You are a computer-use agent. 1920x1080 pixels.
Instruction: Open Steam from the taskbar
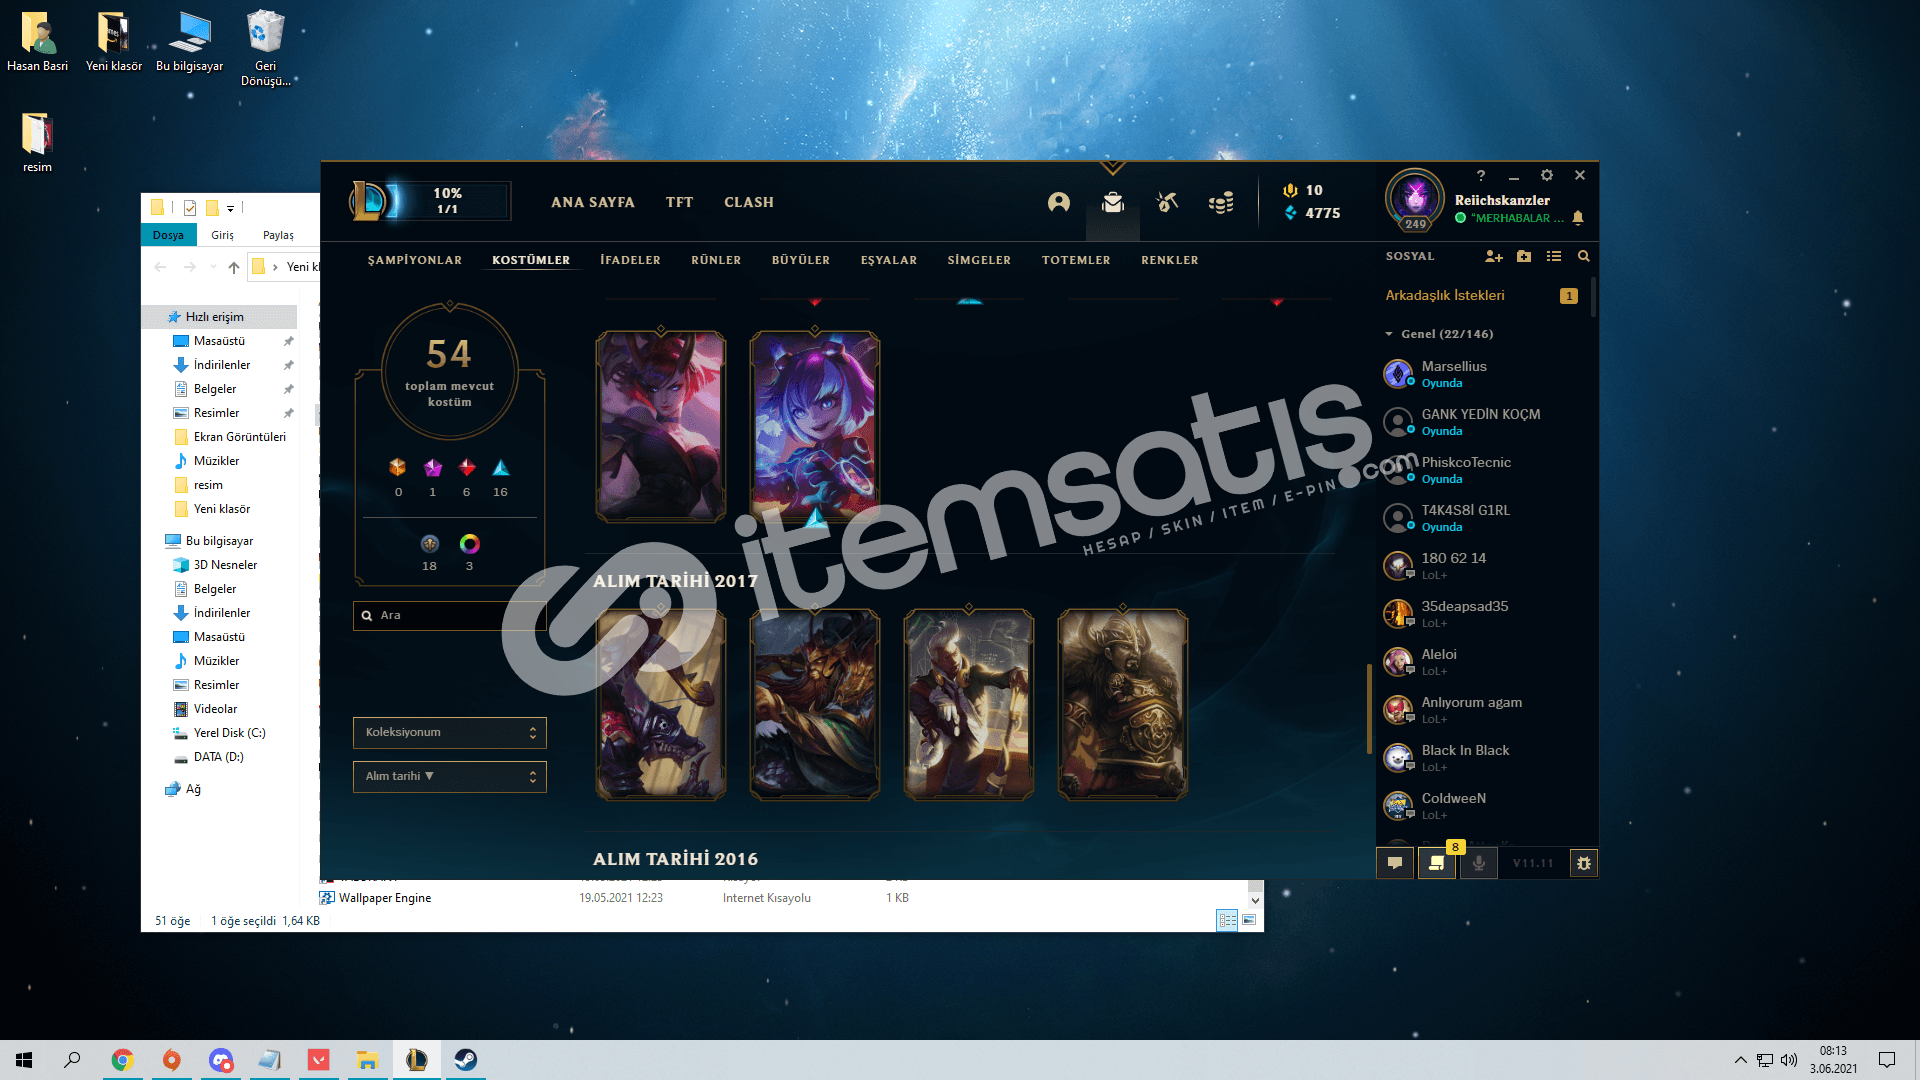pyautogui.click(x=466, y=1060)
